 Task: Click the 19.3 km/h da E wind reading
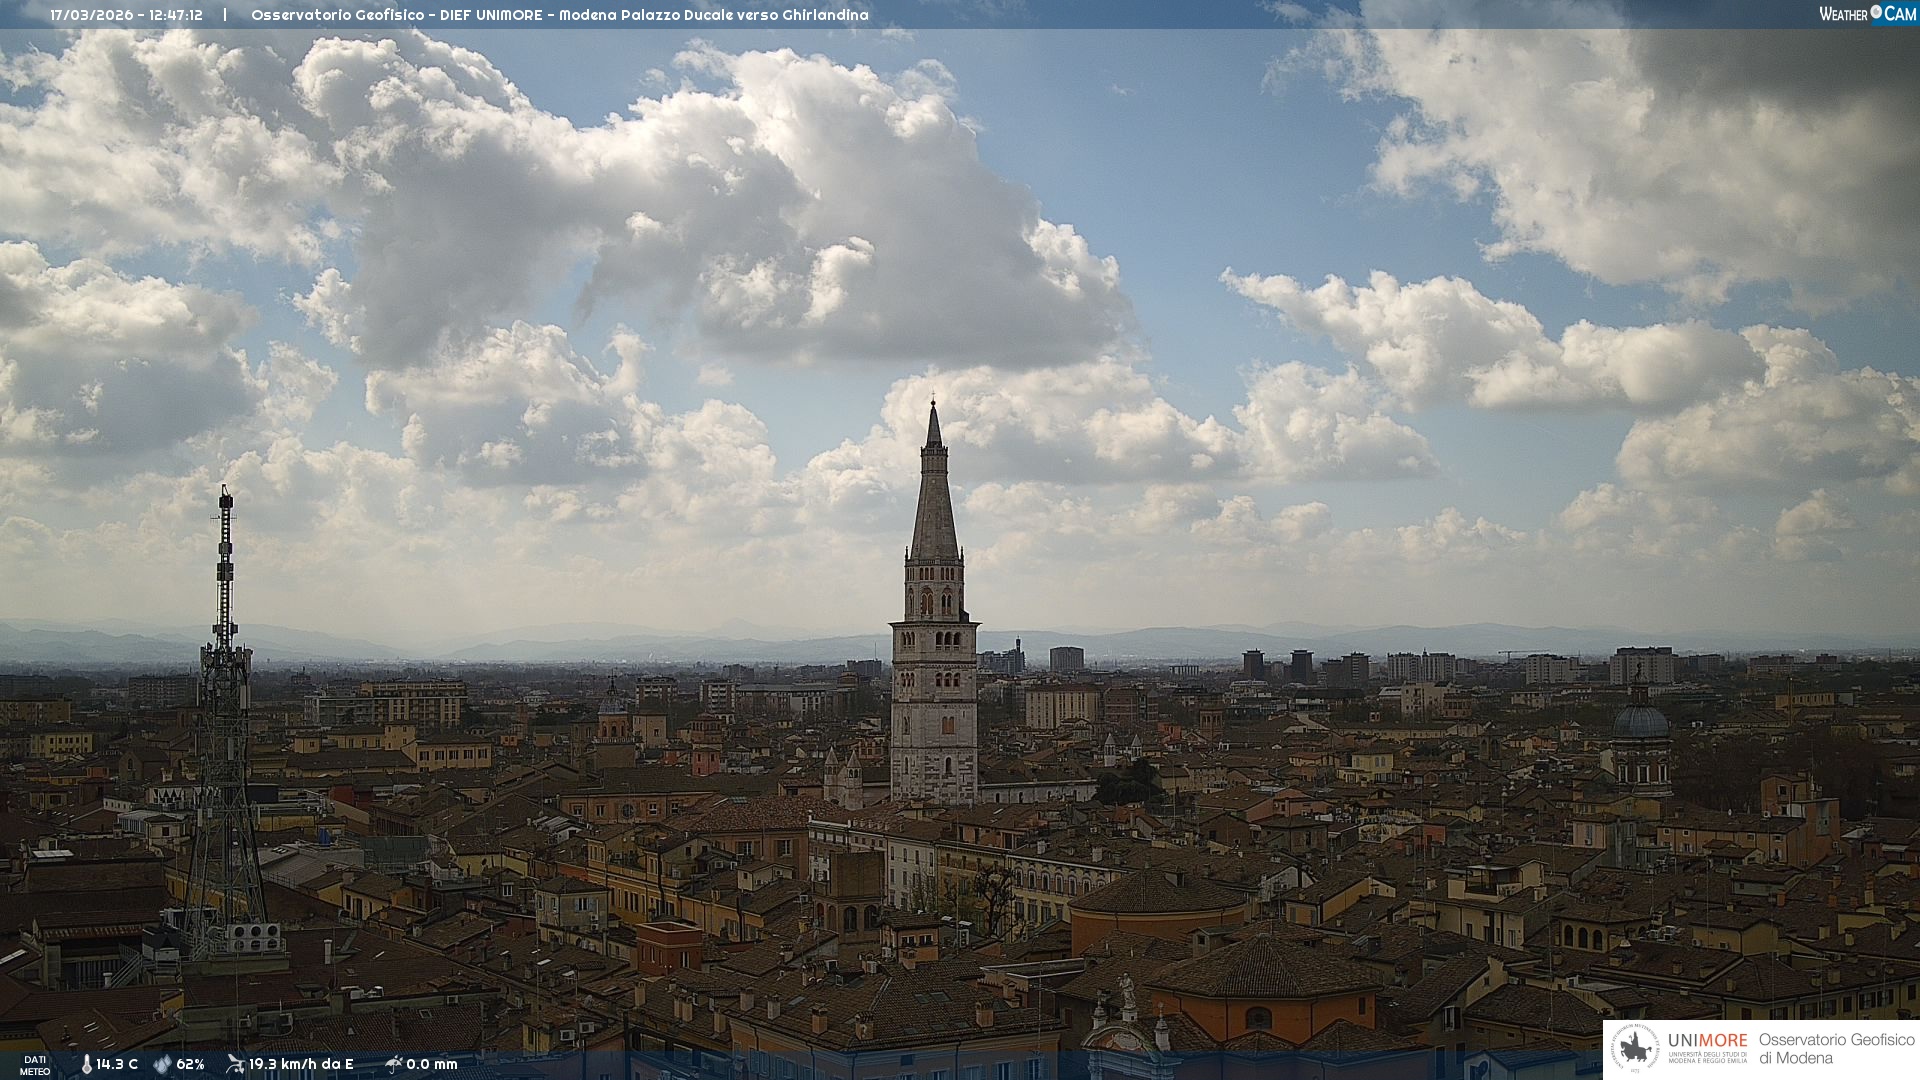301,1065
